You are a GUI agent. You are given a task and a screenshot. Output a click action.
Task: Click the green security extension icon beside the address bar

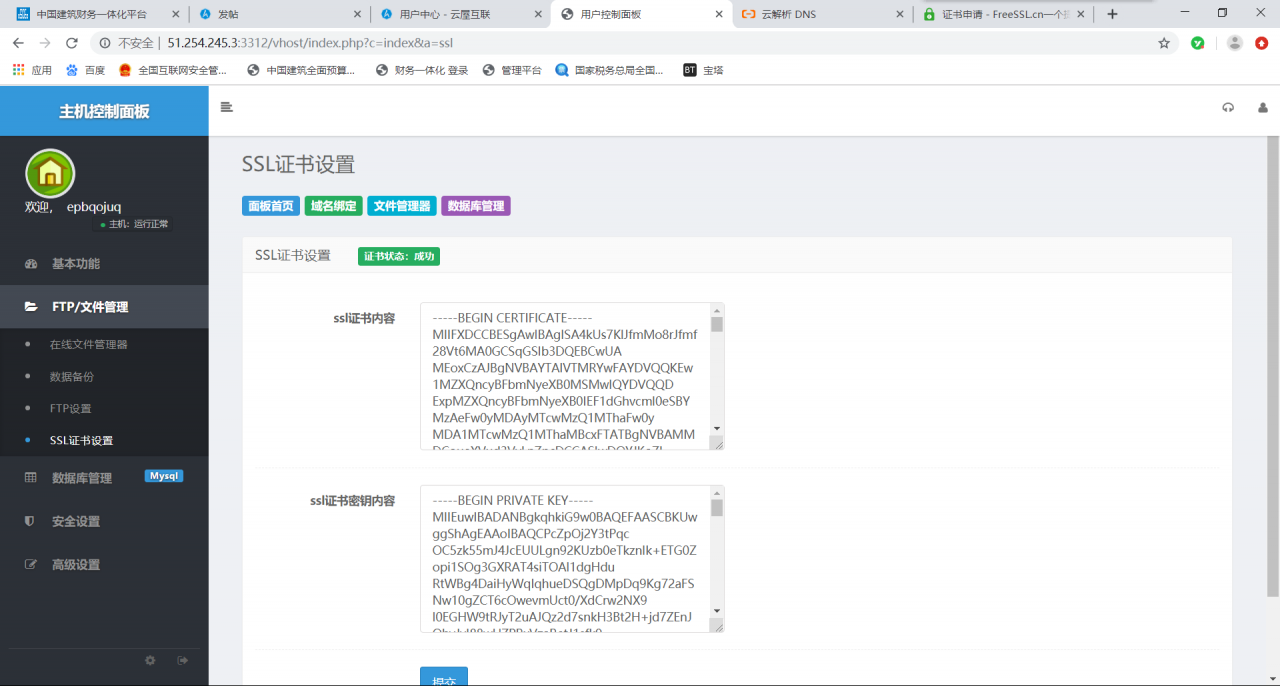(x=1196, y=43)
